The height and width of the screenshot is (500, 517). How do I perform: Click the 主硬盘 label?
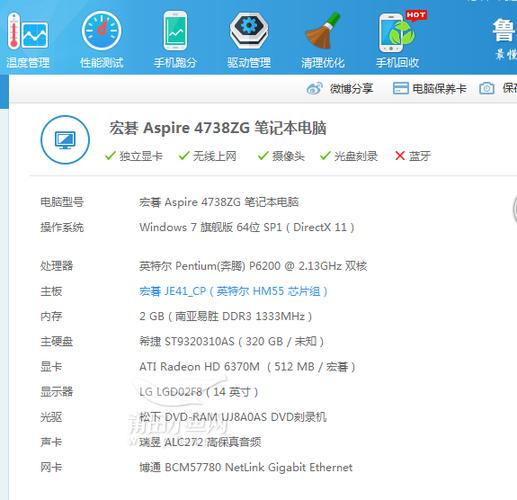point(57,342)
